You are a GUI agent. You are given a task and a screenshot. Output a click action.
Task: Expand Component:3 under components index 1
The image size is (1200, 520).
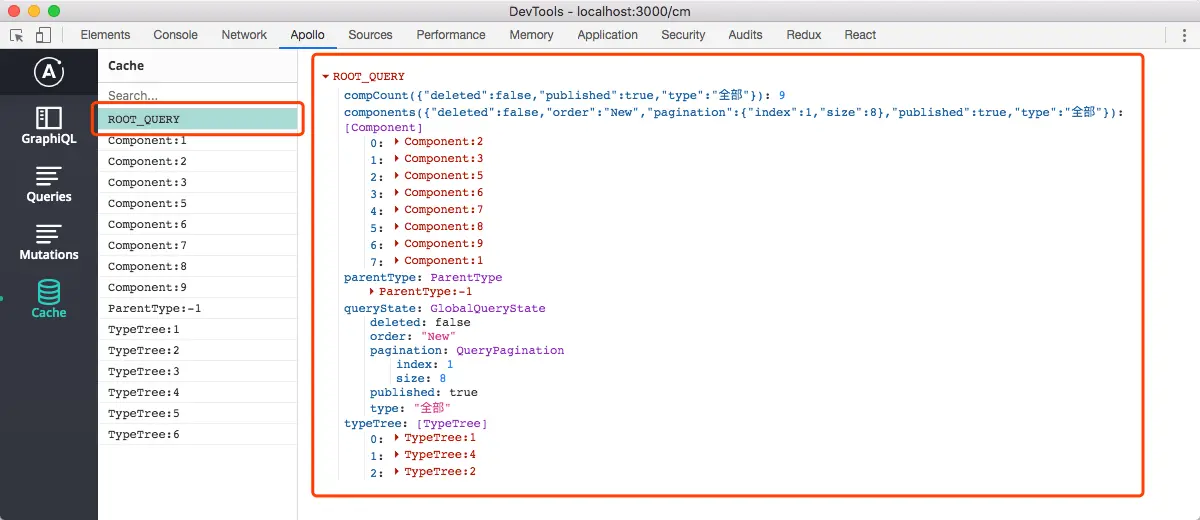point(398,159)
